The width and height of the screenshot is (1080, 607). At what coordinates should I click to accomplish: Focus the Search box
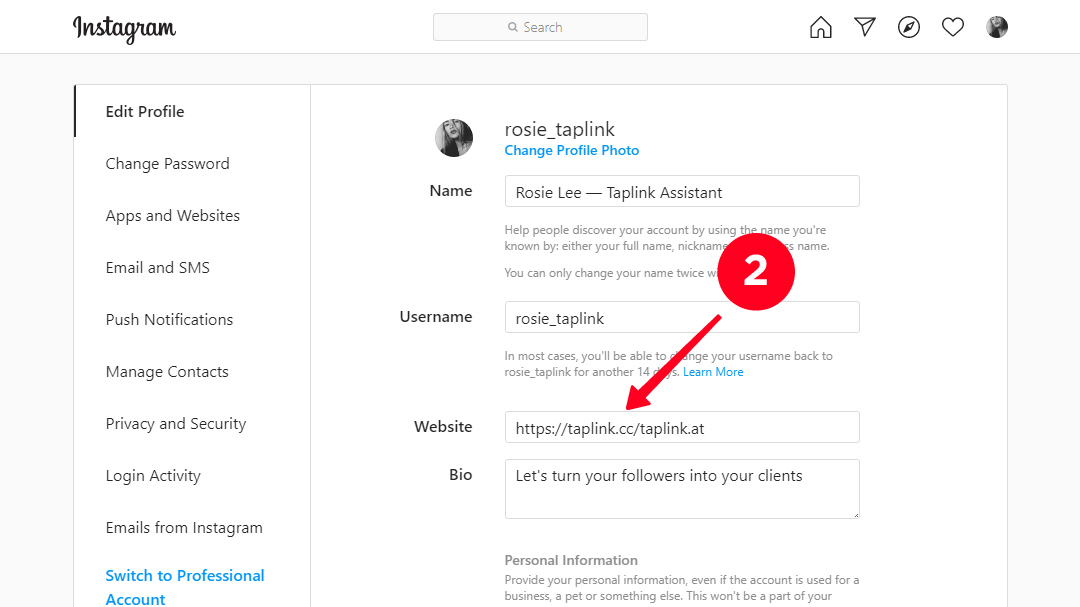click(540, 27)
